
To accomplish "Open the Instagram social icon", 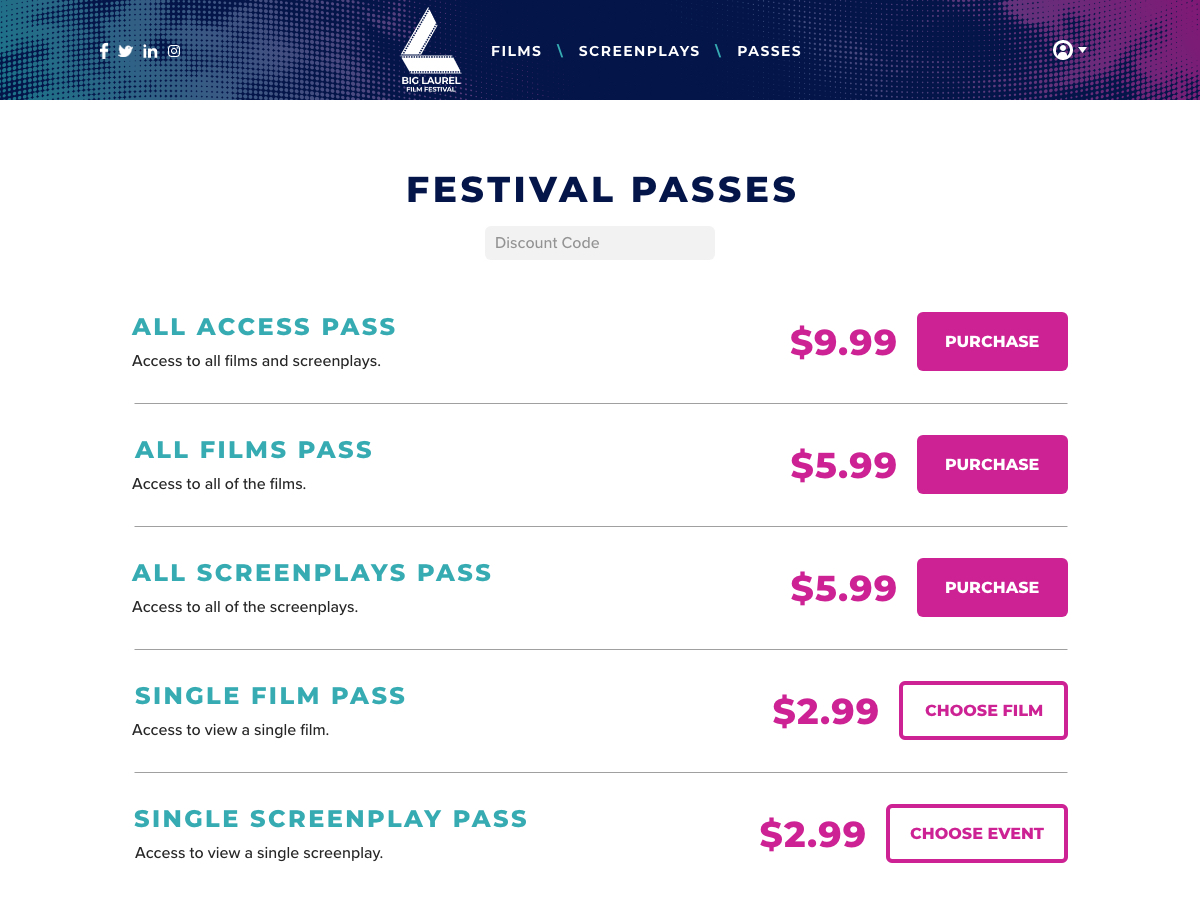I will coord(174,51).
